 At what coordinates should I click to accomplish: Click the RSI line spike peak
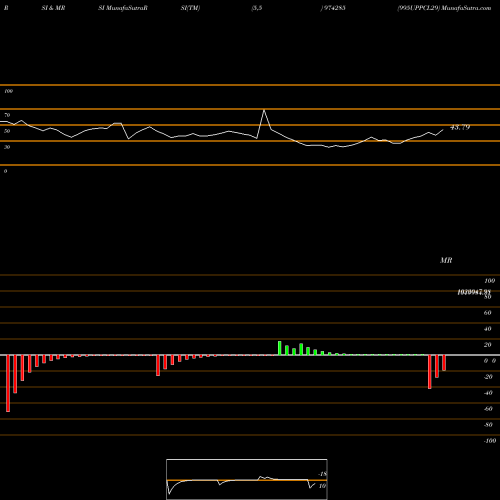[x=264, y=110]
